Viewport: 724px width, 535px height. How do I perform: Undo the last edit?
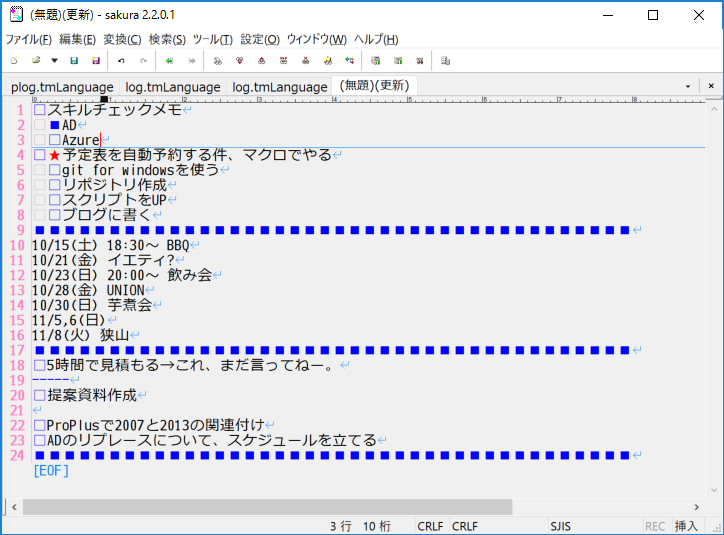point(121,60)
